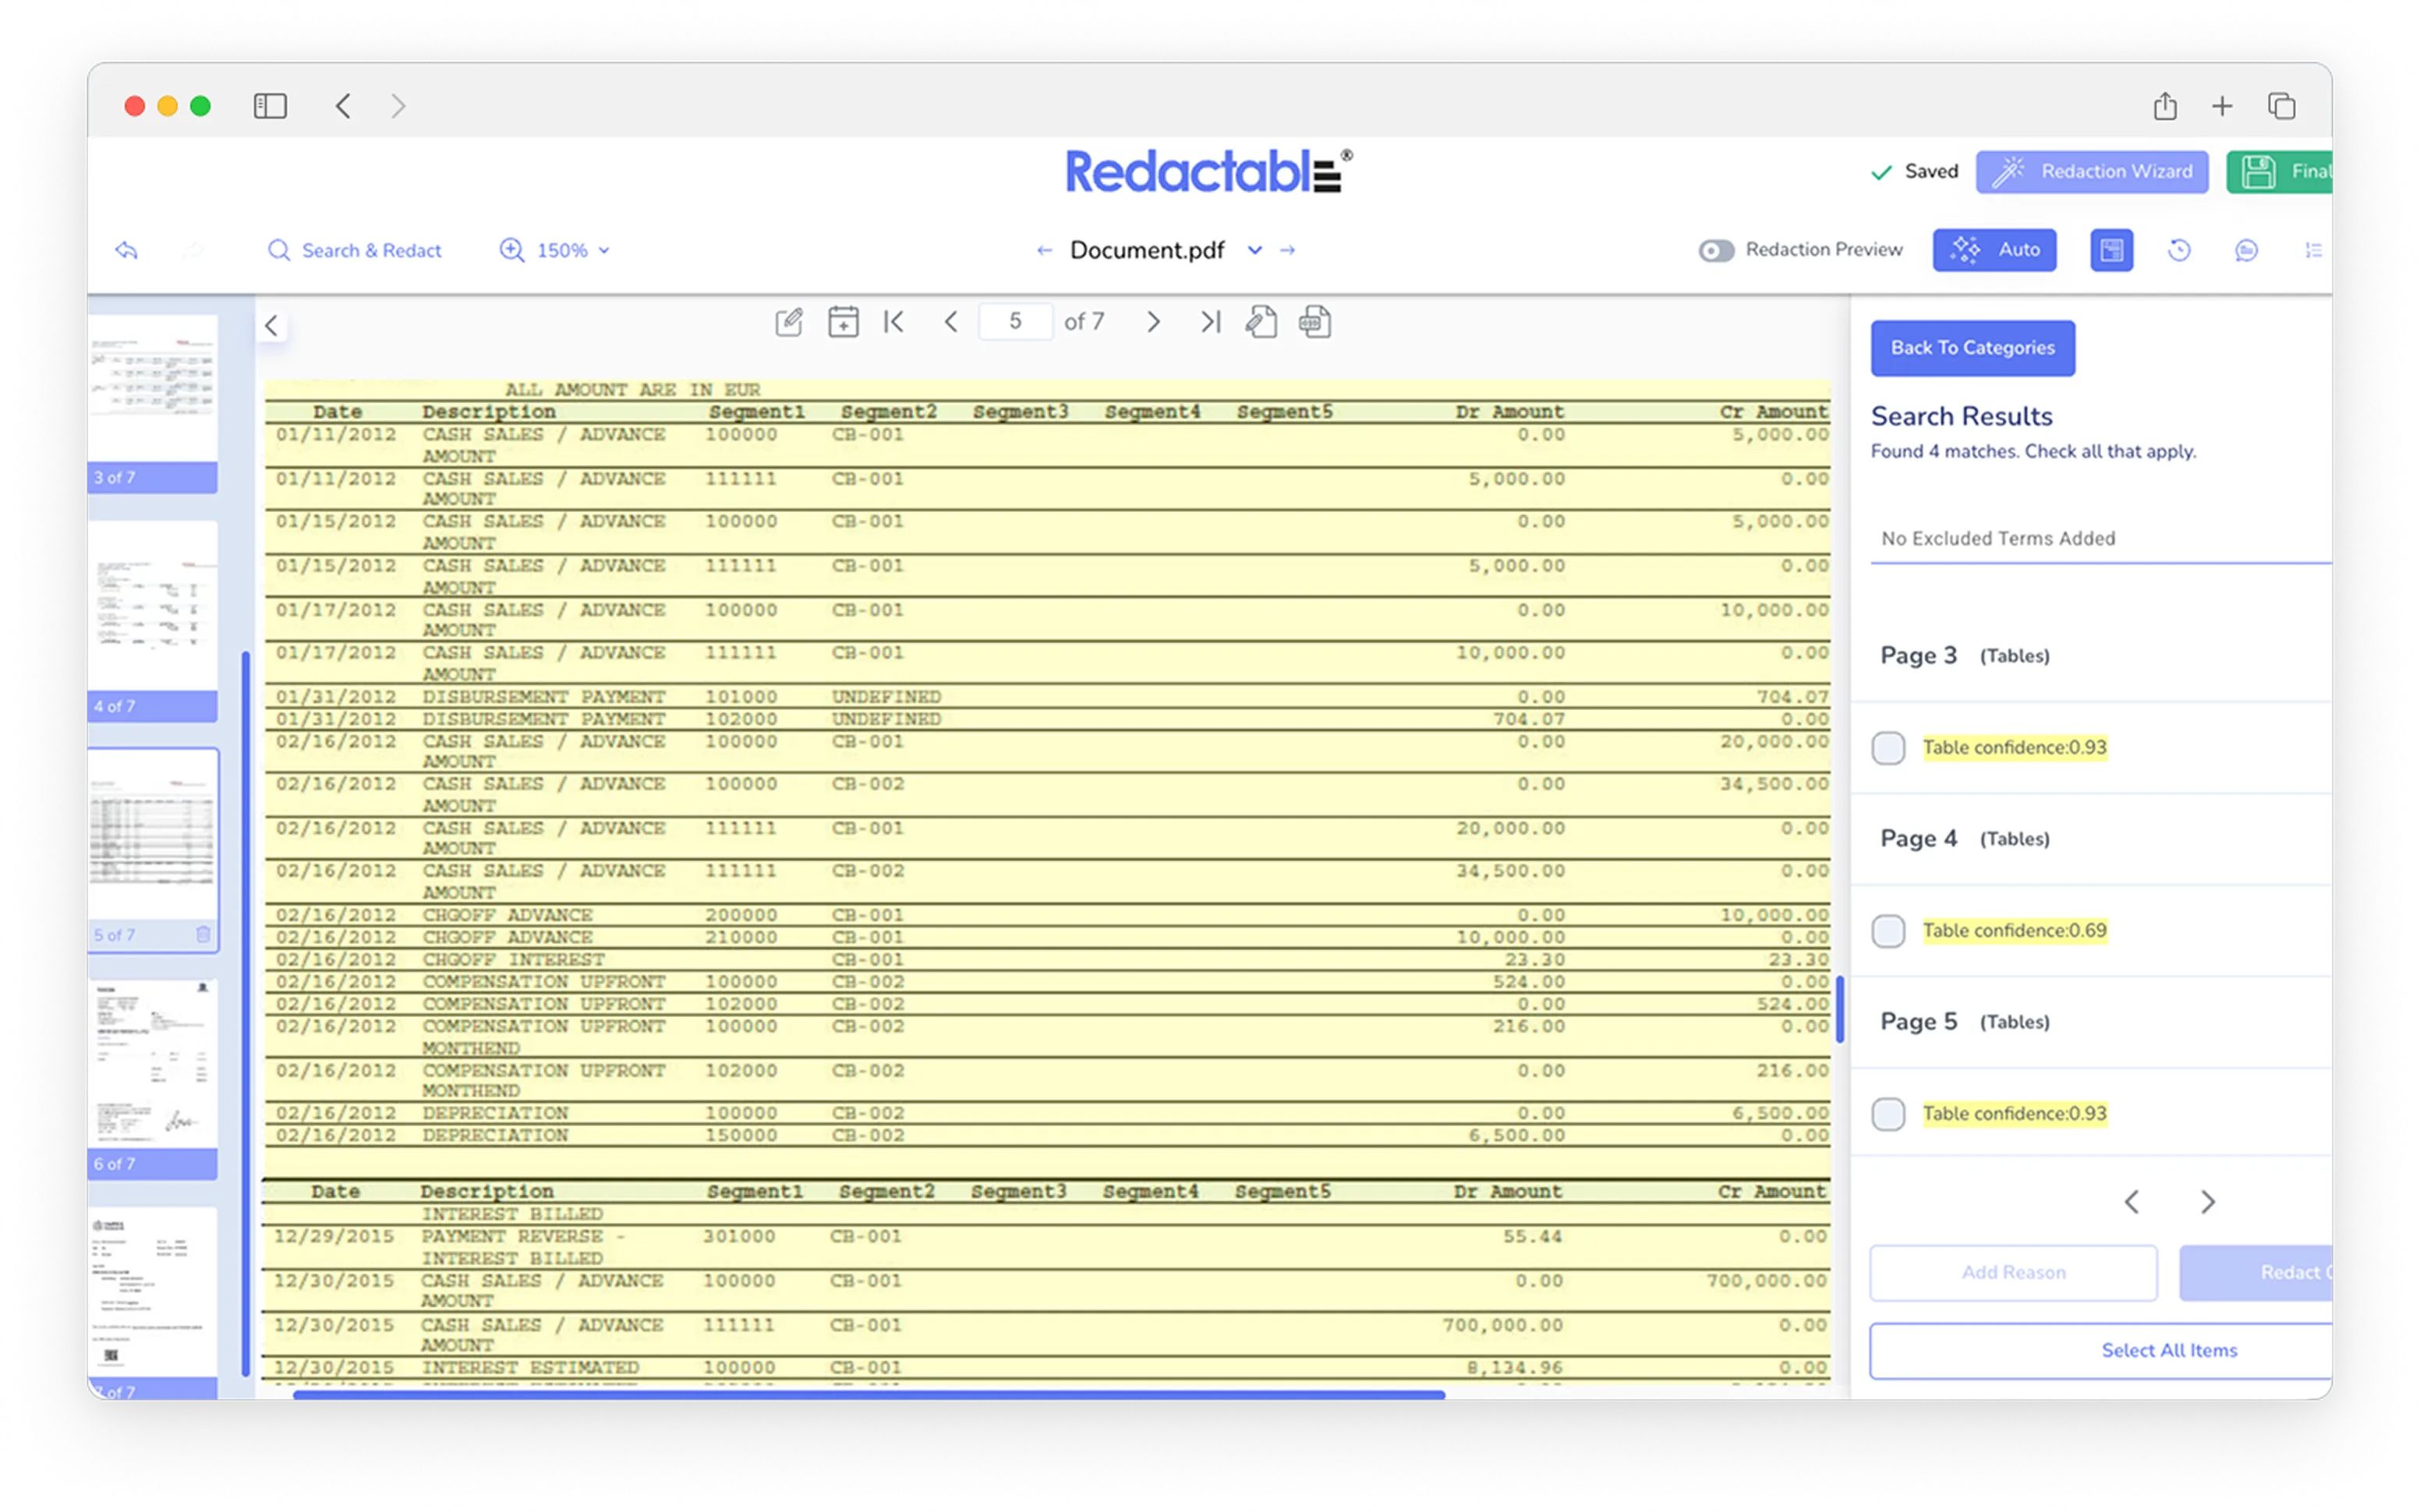Click the history clock icon

point(2179,250)
